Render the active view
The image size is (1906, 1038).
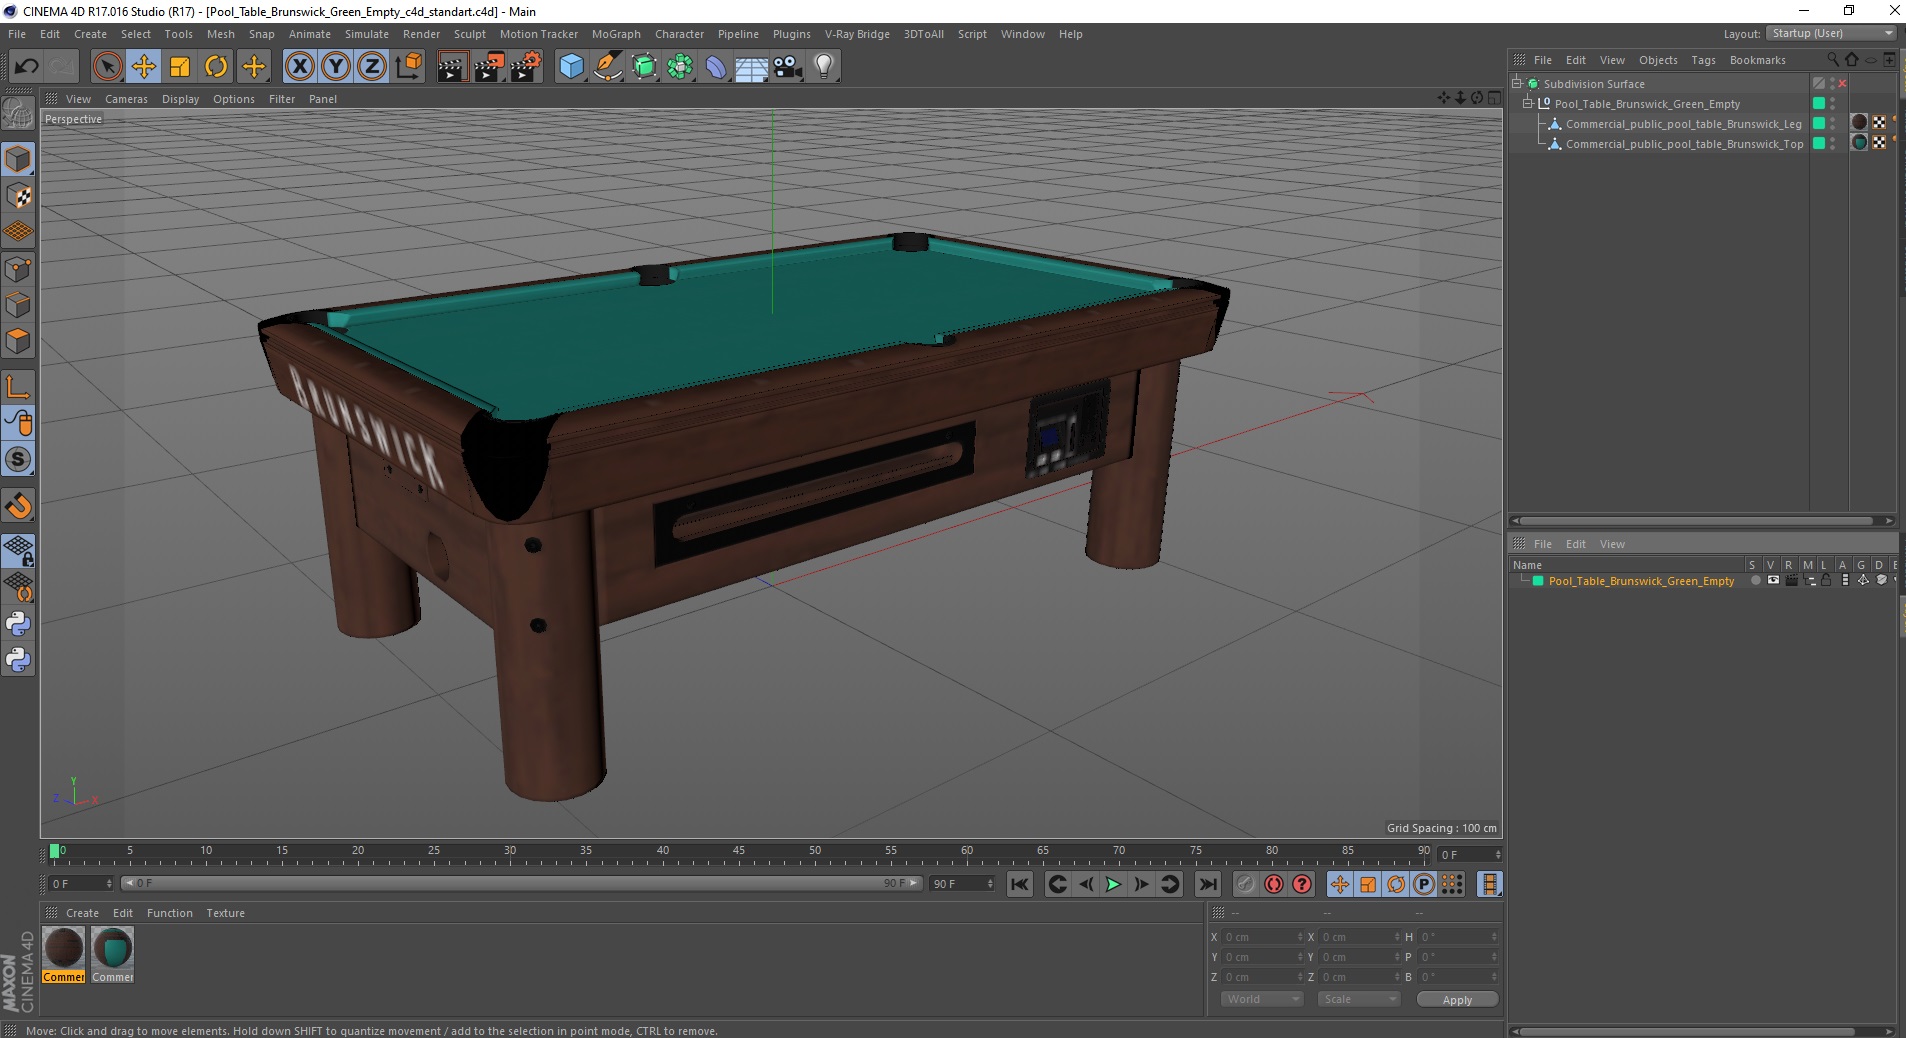pos(452,67)
